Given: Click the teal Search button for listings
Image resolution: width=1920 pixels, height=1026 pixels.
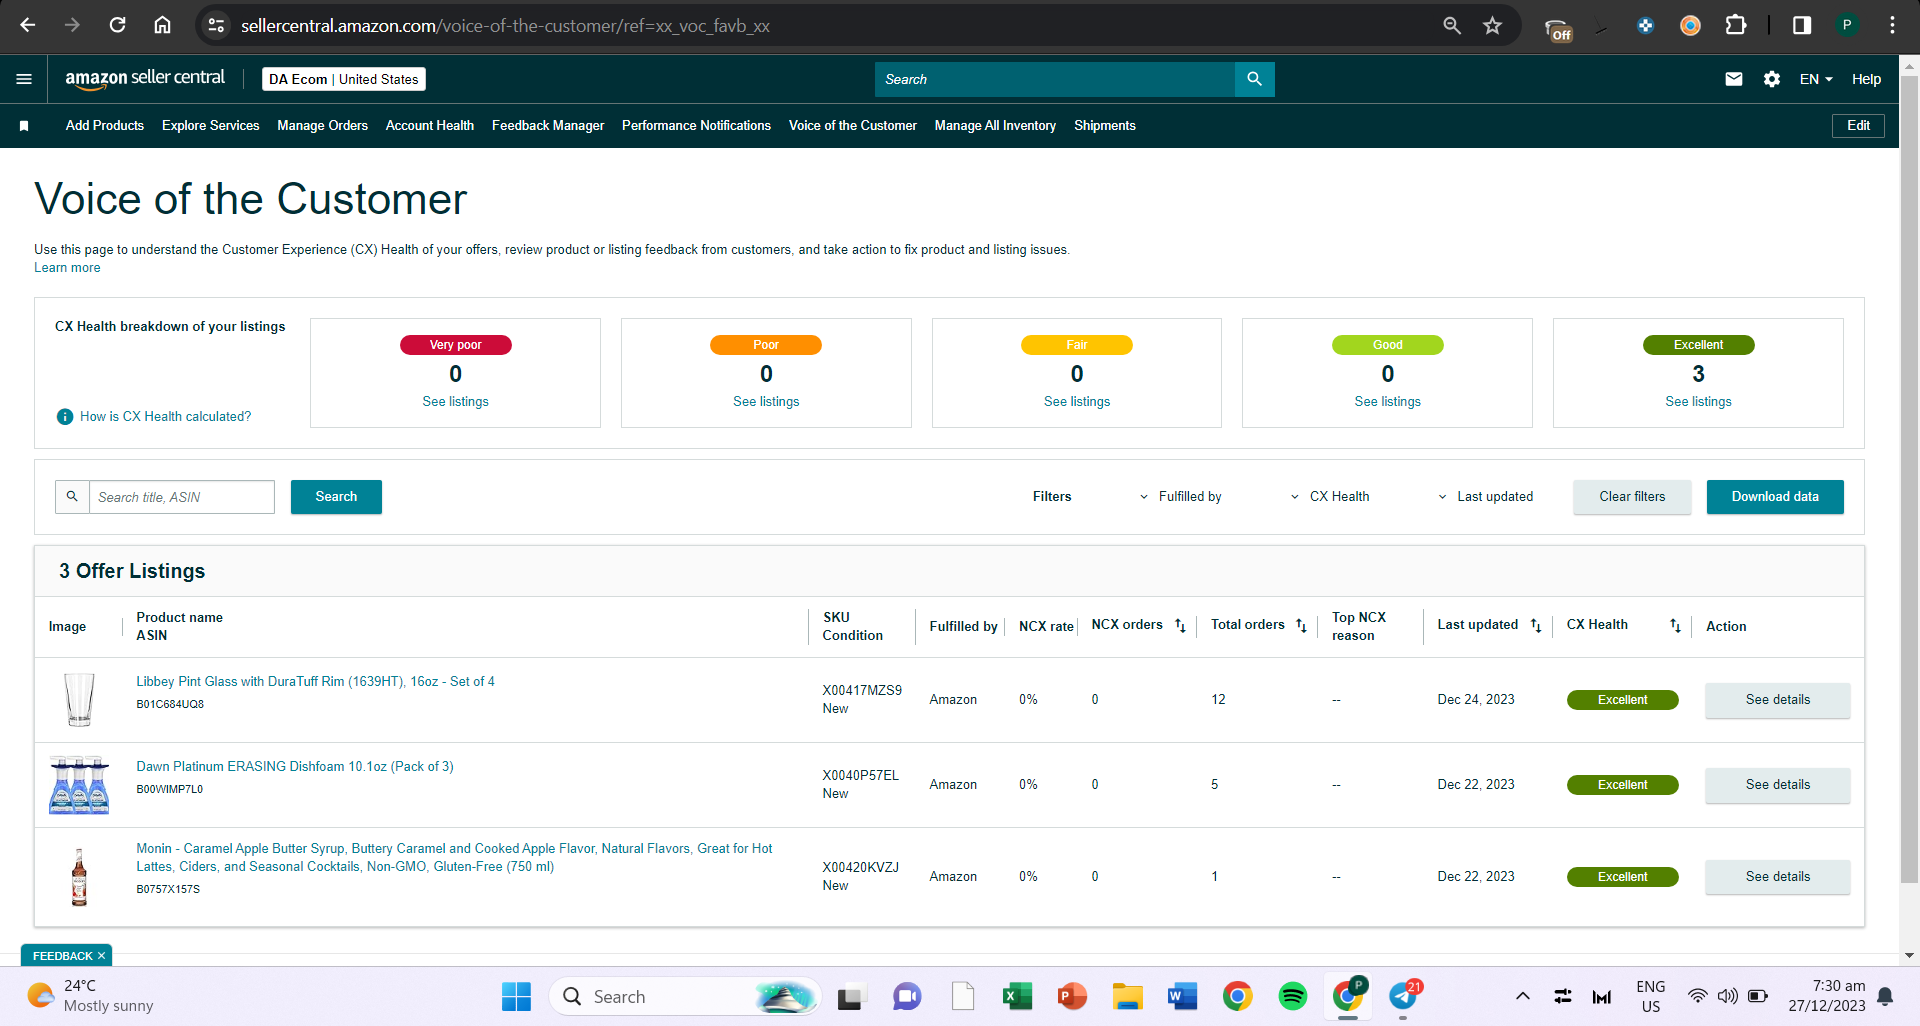Looking at the screenshot, I should pyautogui.click(x=336, y=497).
